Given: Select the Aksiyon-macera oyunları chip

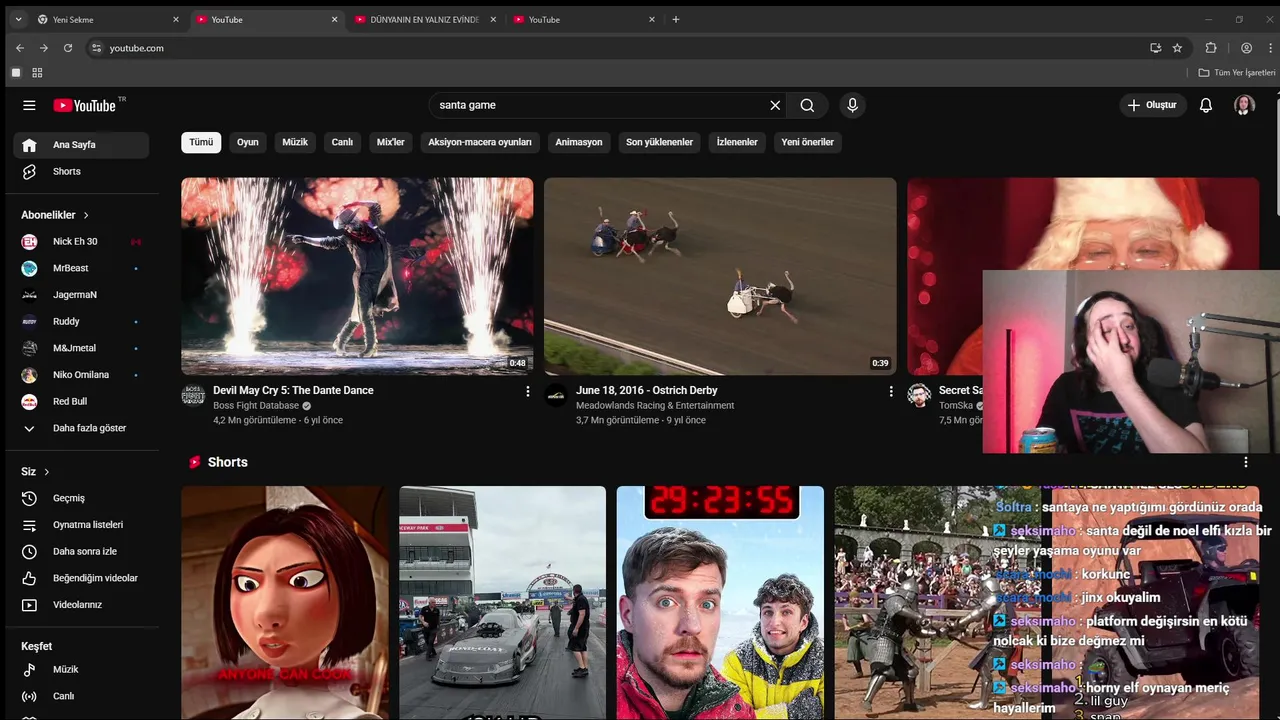Looking at the screenshot, I should coord(480,142).
